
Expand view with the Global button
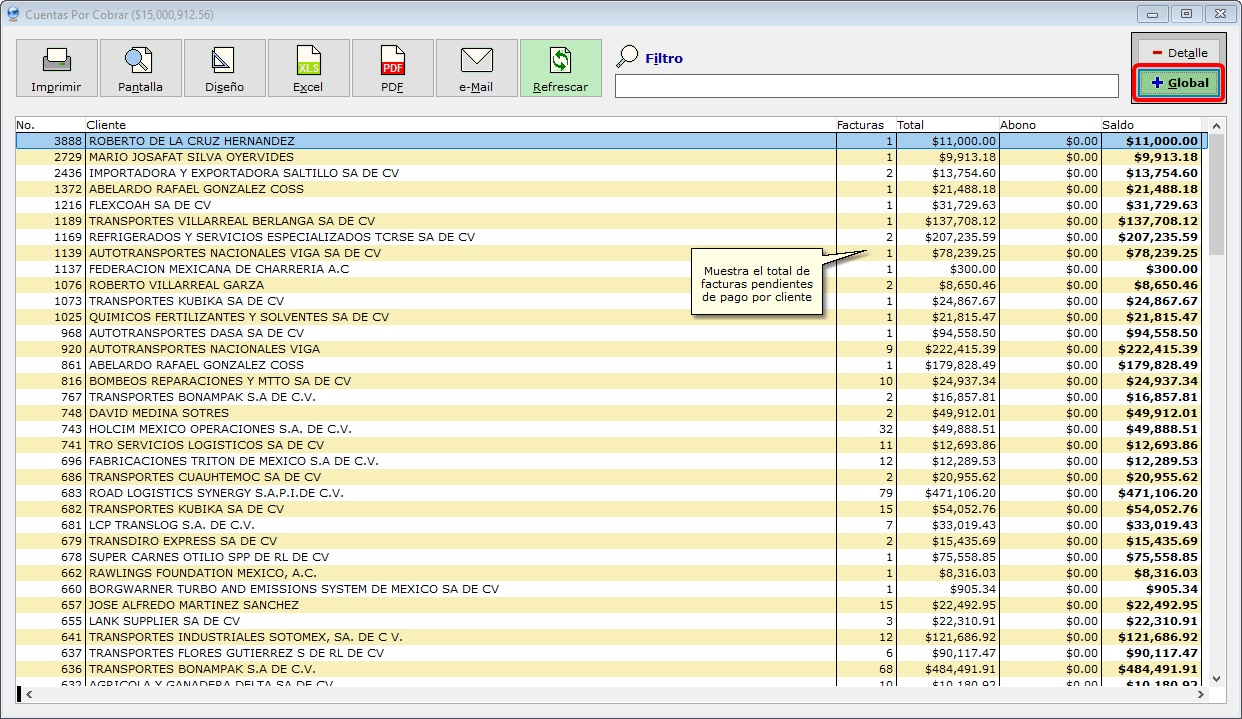point(1180,83)
